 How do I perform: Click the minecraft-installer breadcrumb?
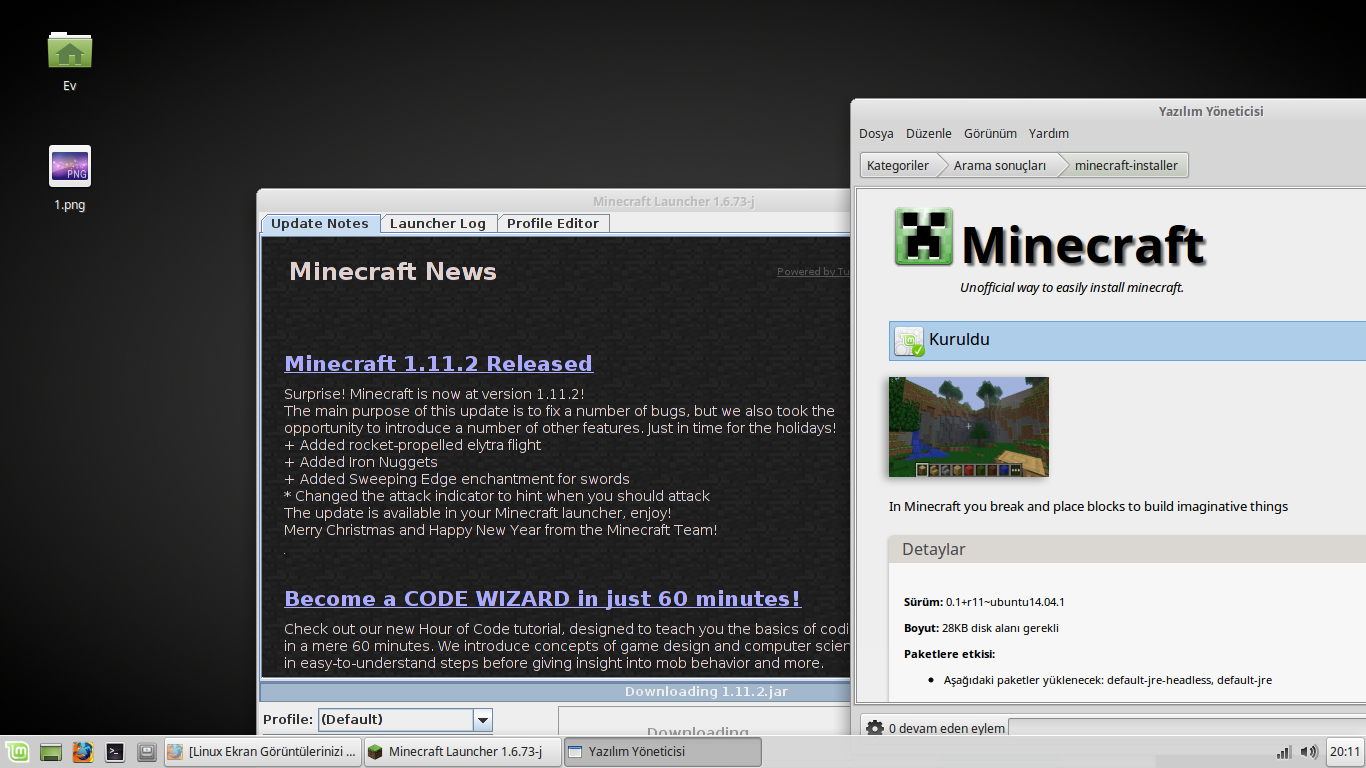tap(1126, 165)
